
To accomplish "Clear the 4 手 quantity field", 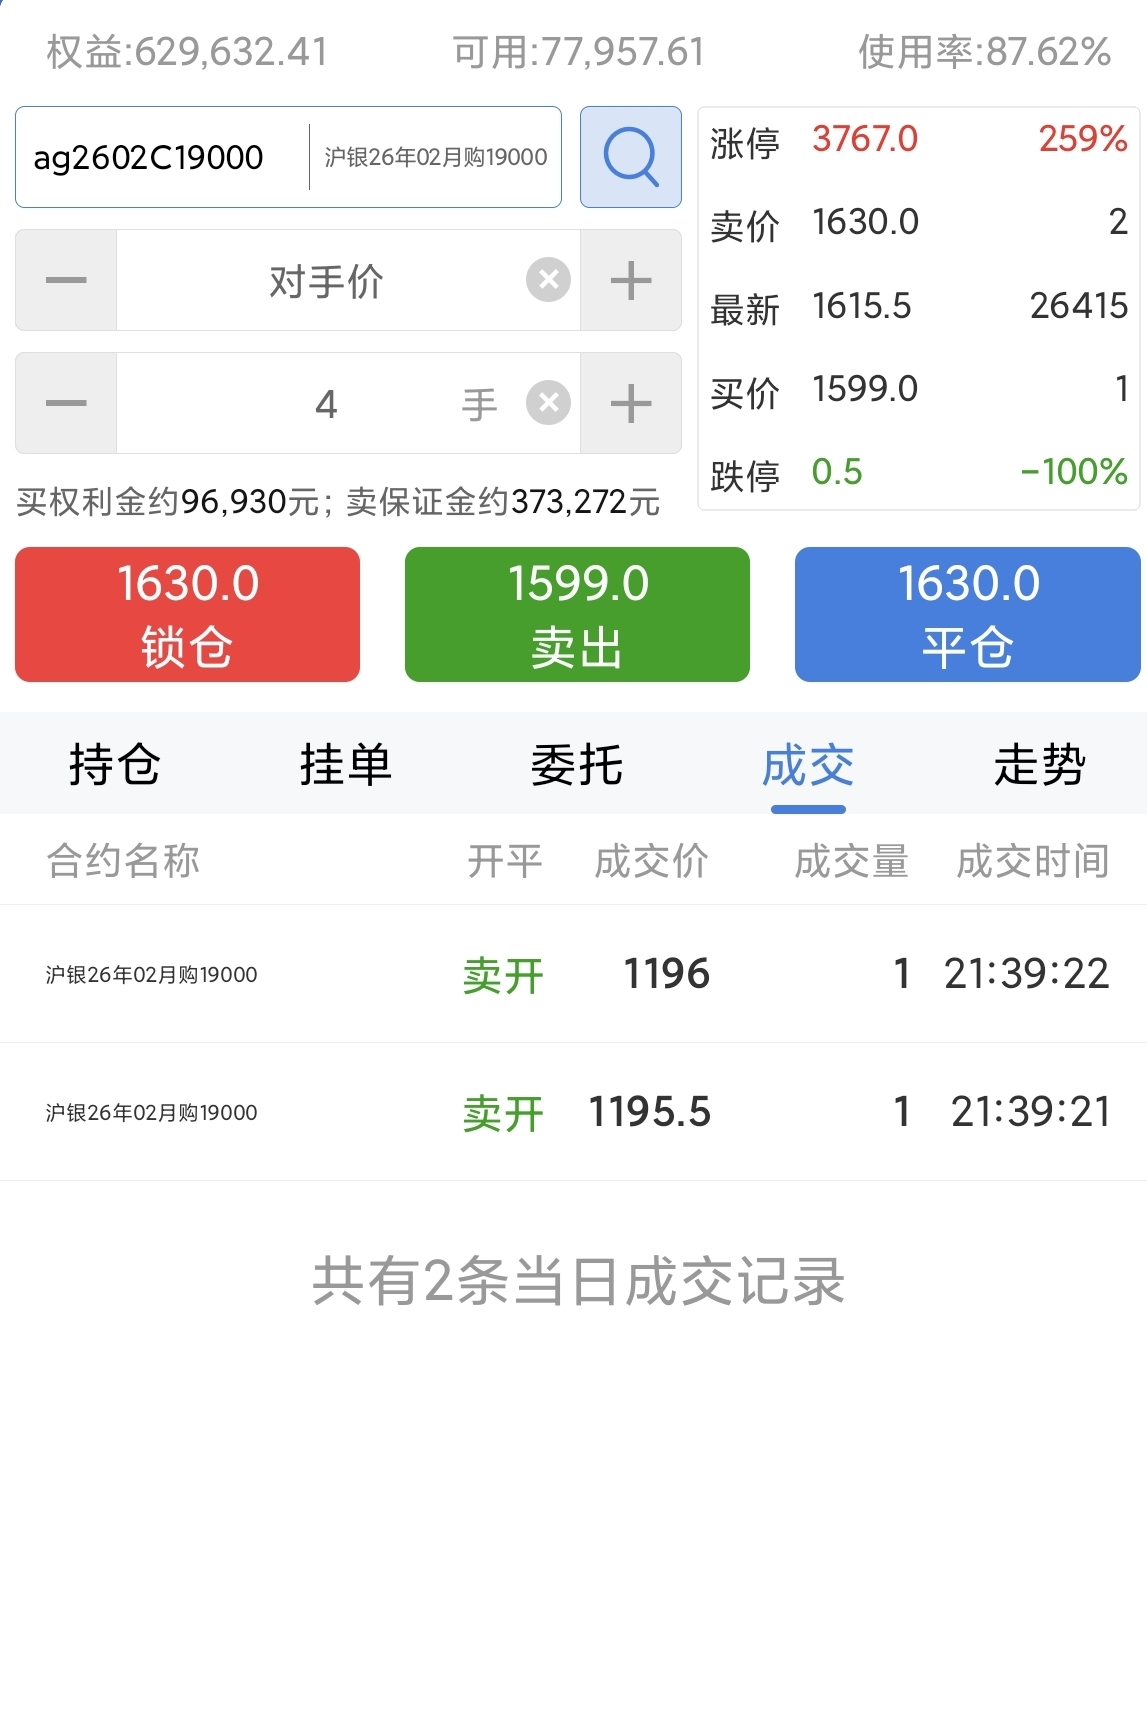I will coord(548,403).
